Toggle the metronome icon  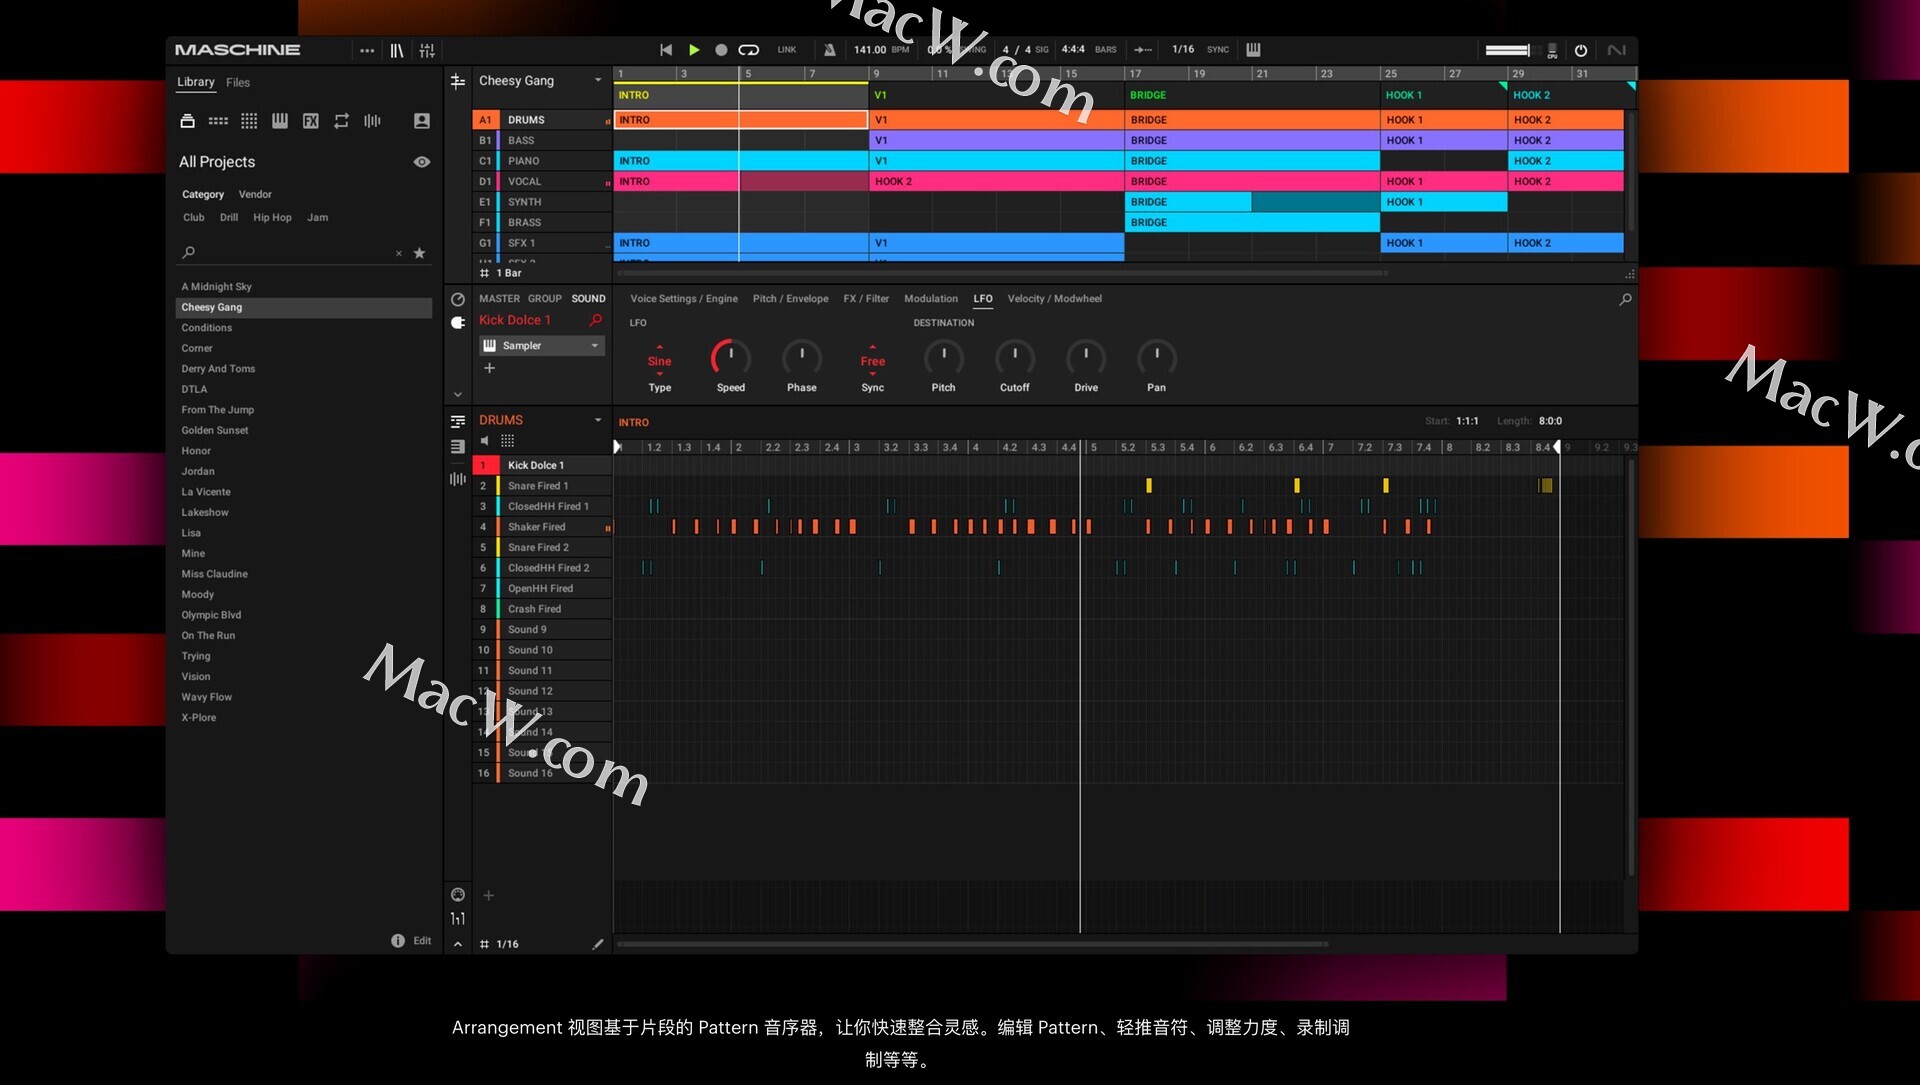(x=829, y=50)
